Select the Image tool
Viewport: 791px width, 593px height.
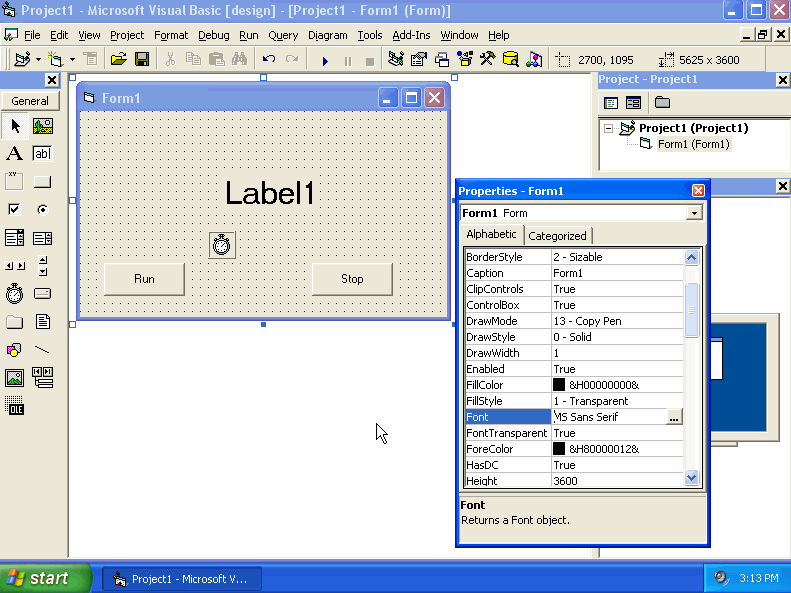(15, 378)
